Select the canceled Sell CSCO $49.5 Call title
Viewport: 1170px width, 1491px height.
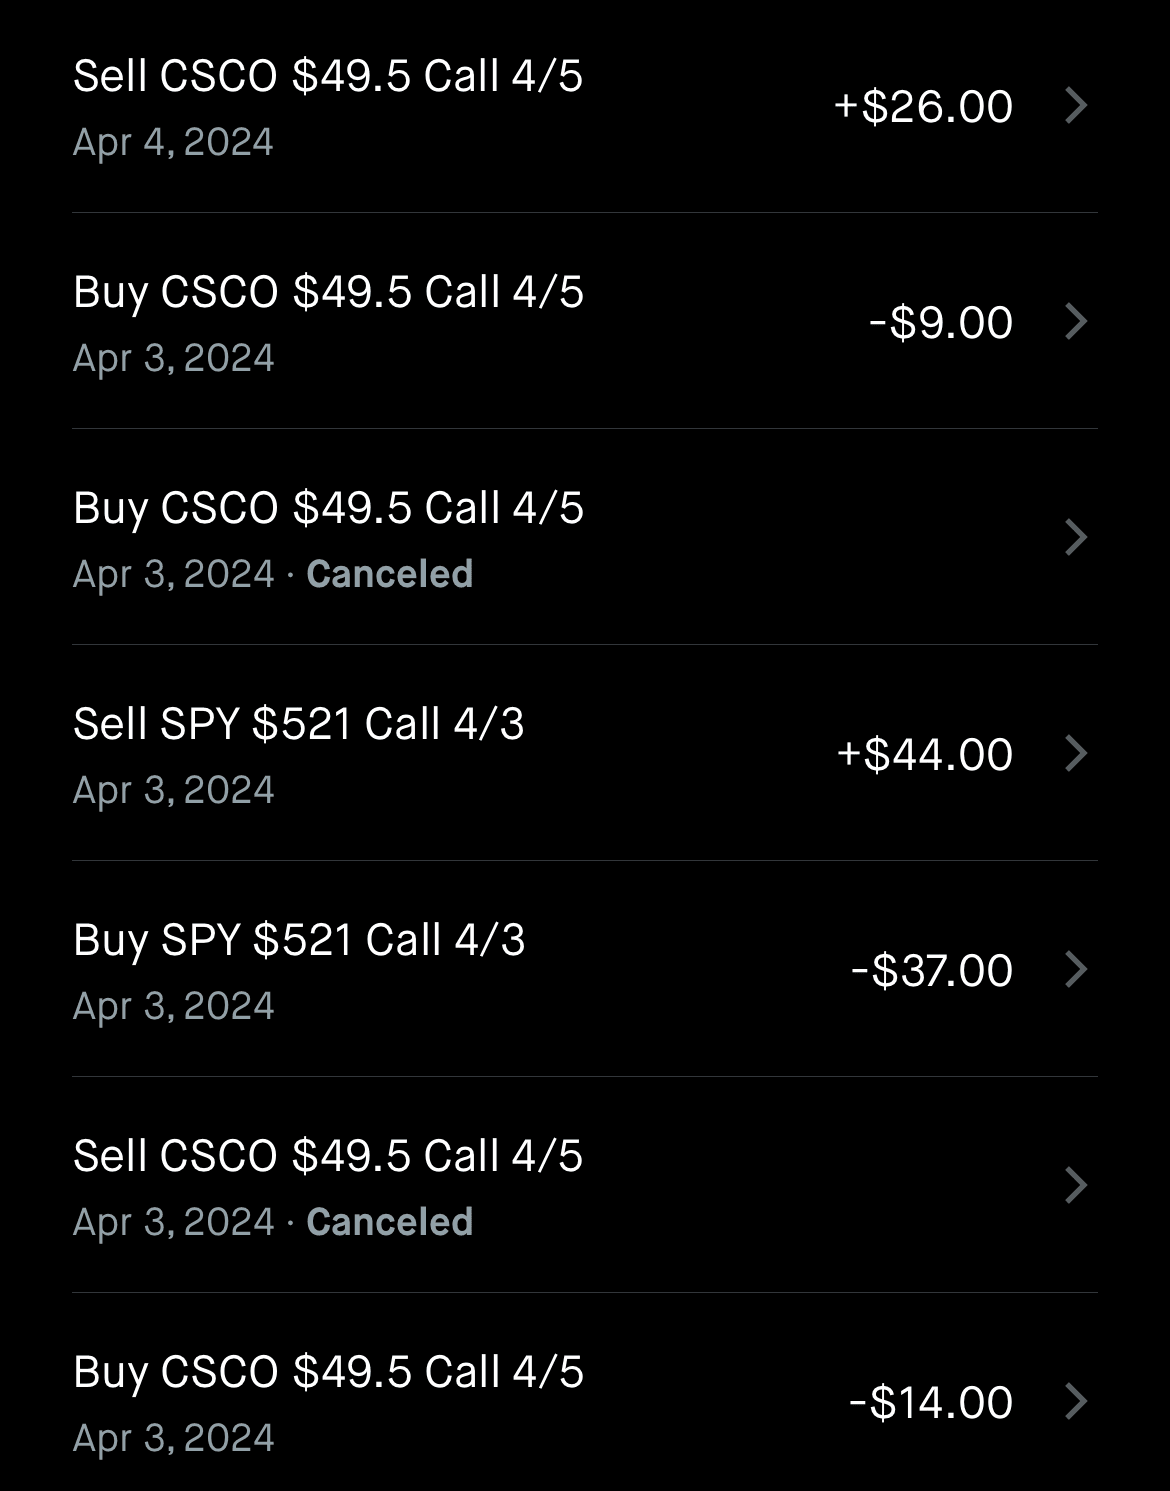pyautogui.click(x=328, y=1156)
